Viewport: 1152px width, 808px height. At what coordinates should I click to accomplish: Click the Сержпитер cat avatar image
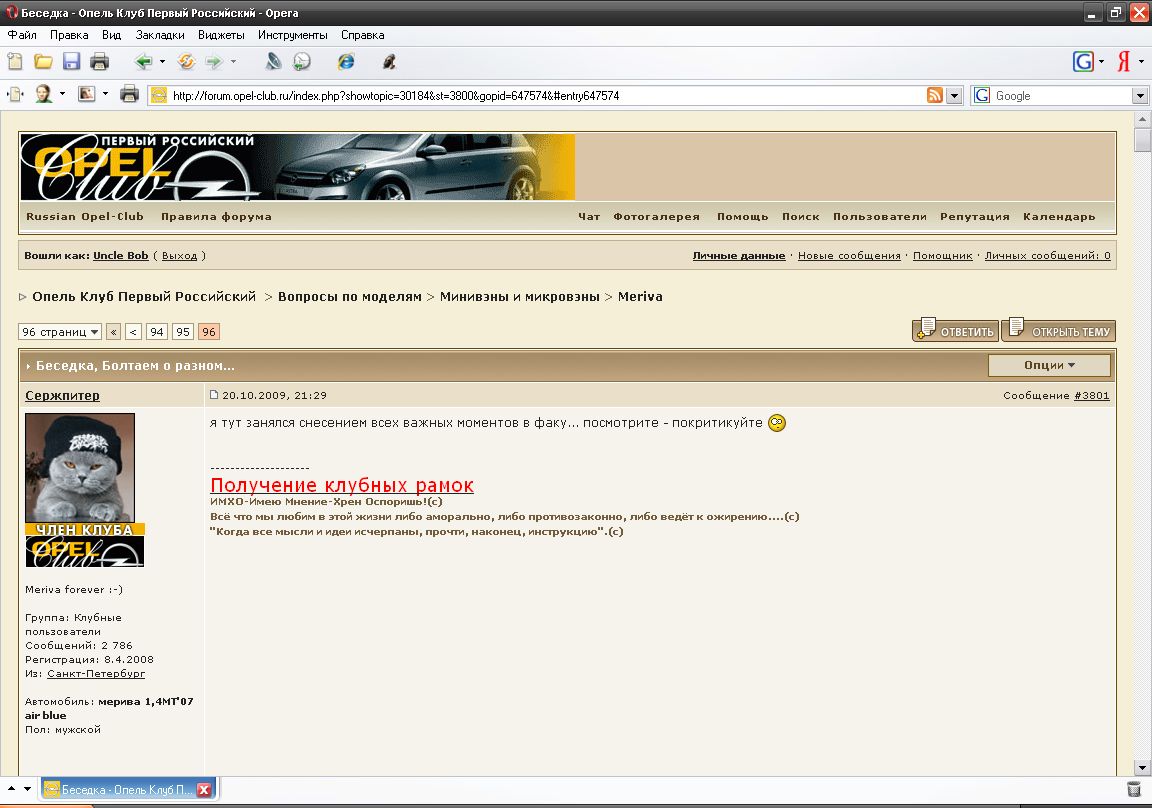[80, 467]
